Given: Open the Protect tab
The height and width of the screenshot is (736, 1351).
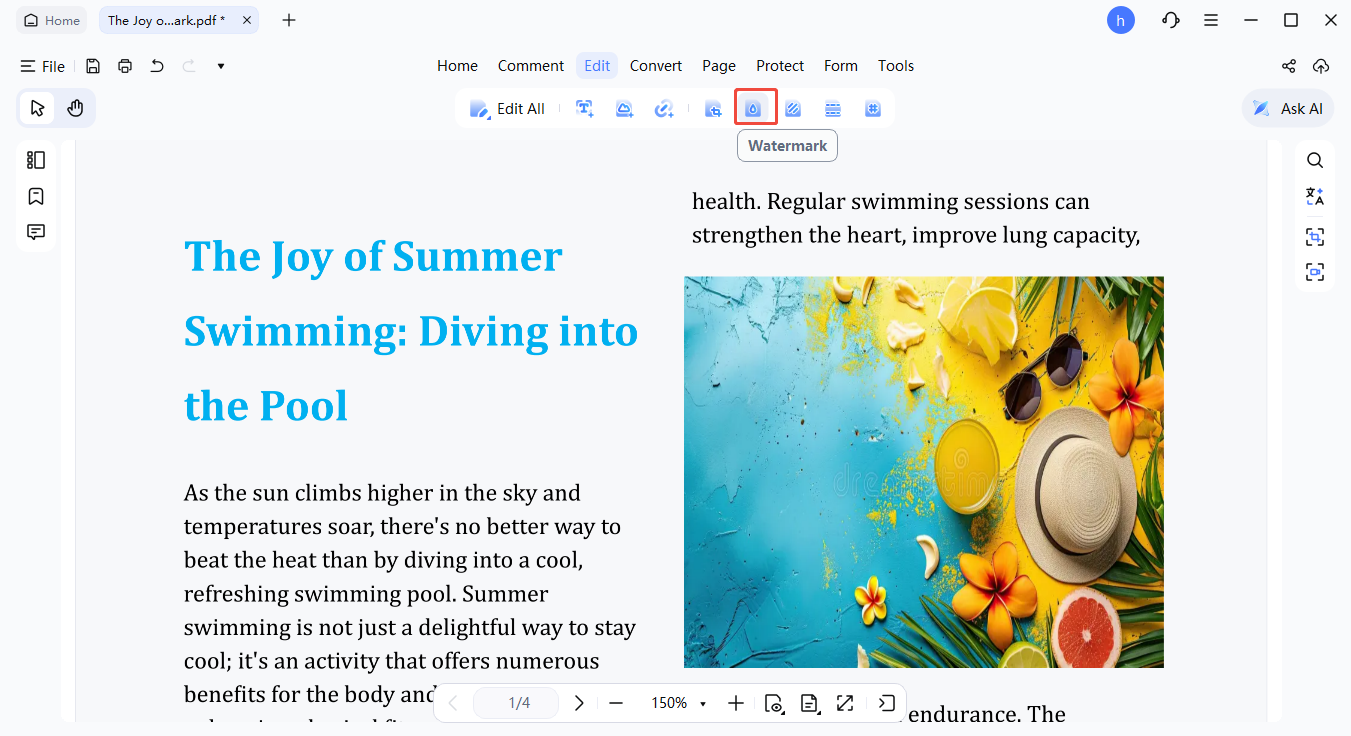Looking at the screenshot, I should [x=779, y=66].
